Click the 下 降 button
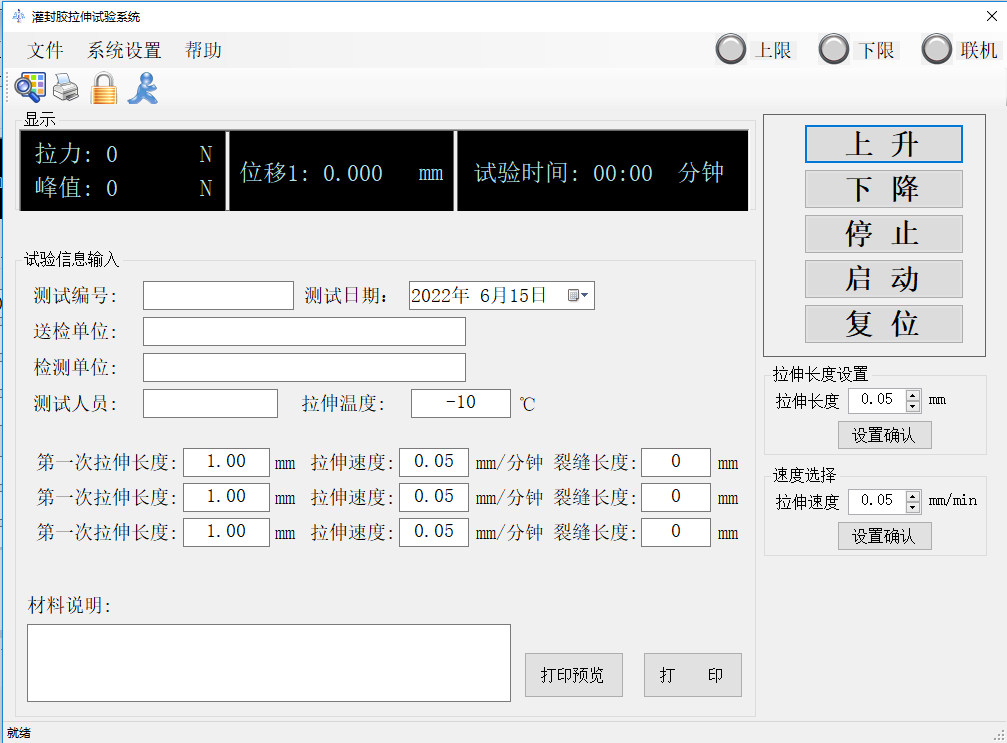Viewport: 1007px width, 743px height. click(x=884, y=189)
